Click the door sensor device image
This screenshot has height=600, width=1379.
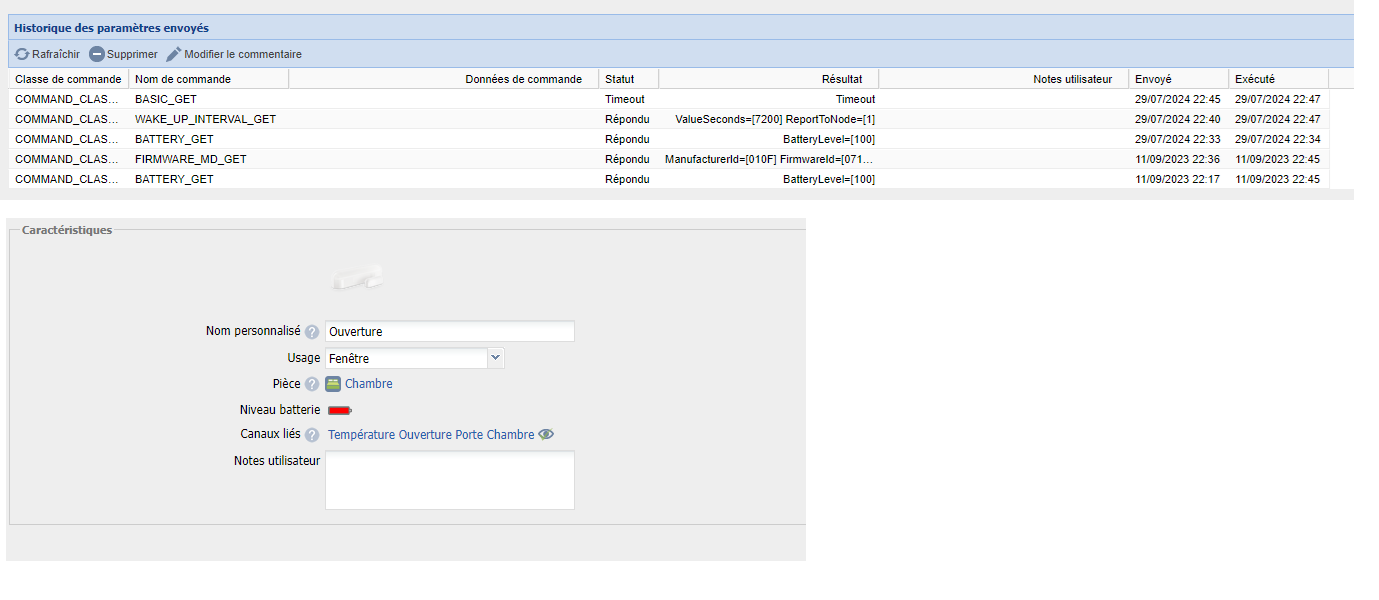point(358,279)
